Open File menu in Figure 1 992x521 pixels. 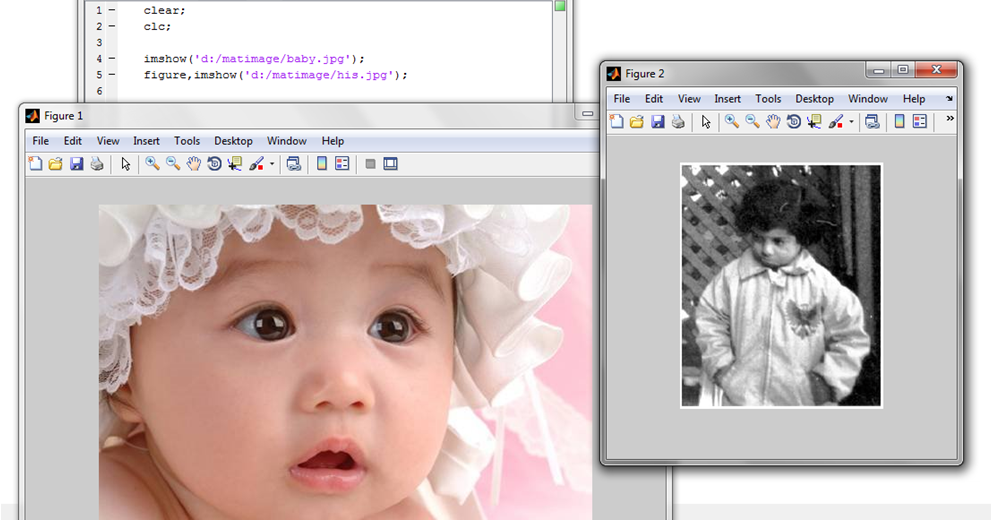point(40,141)
